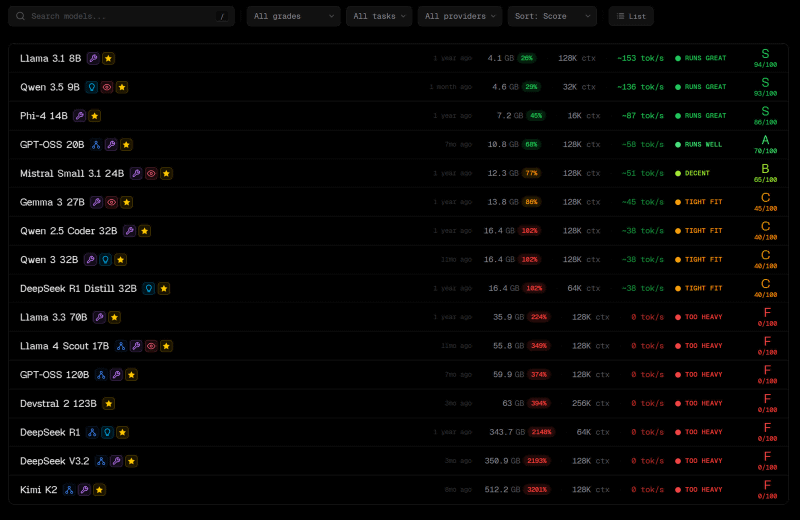Screen dimensions: 800x520
Task: Click the wrench icon beside Llama 3.1 8B
Action: 93,58
